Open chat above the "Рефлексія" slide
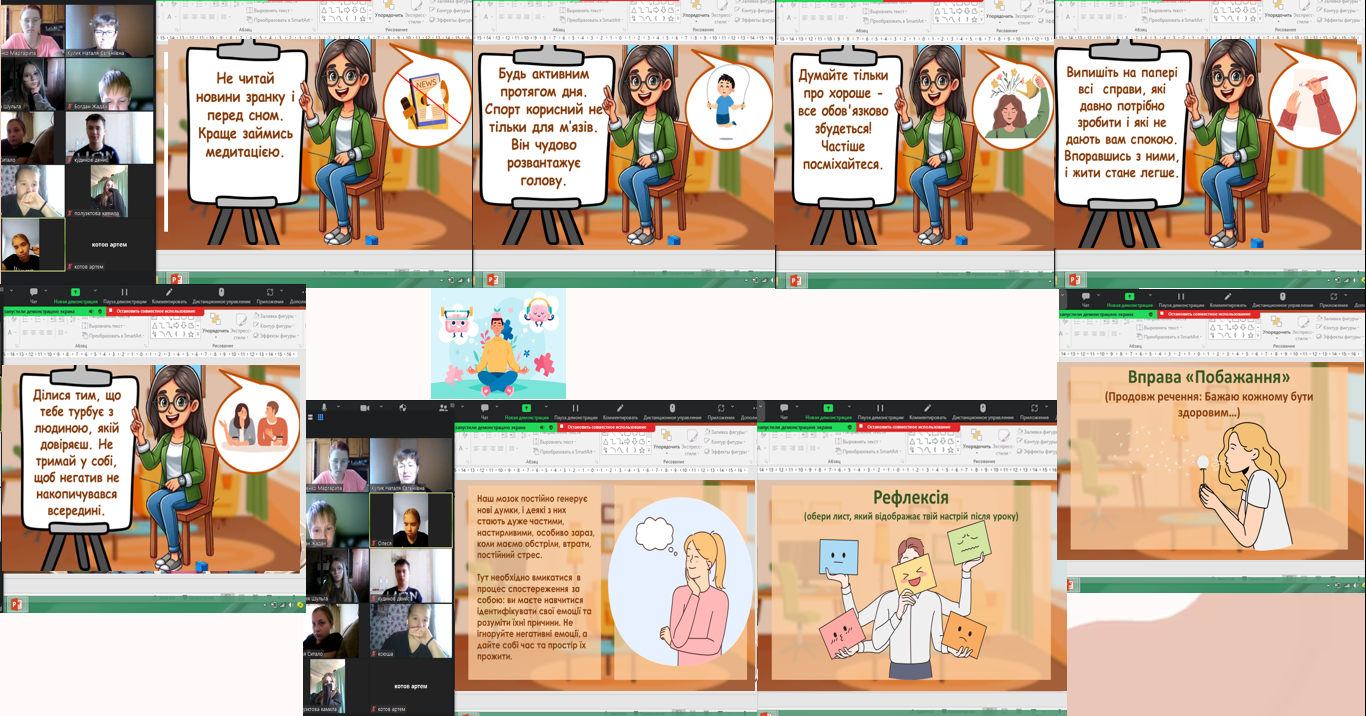 click(785, 410)
